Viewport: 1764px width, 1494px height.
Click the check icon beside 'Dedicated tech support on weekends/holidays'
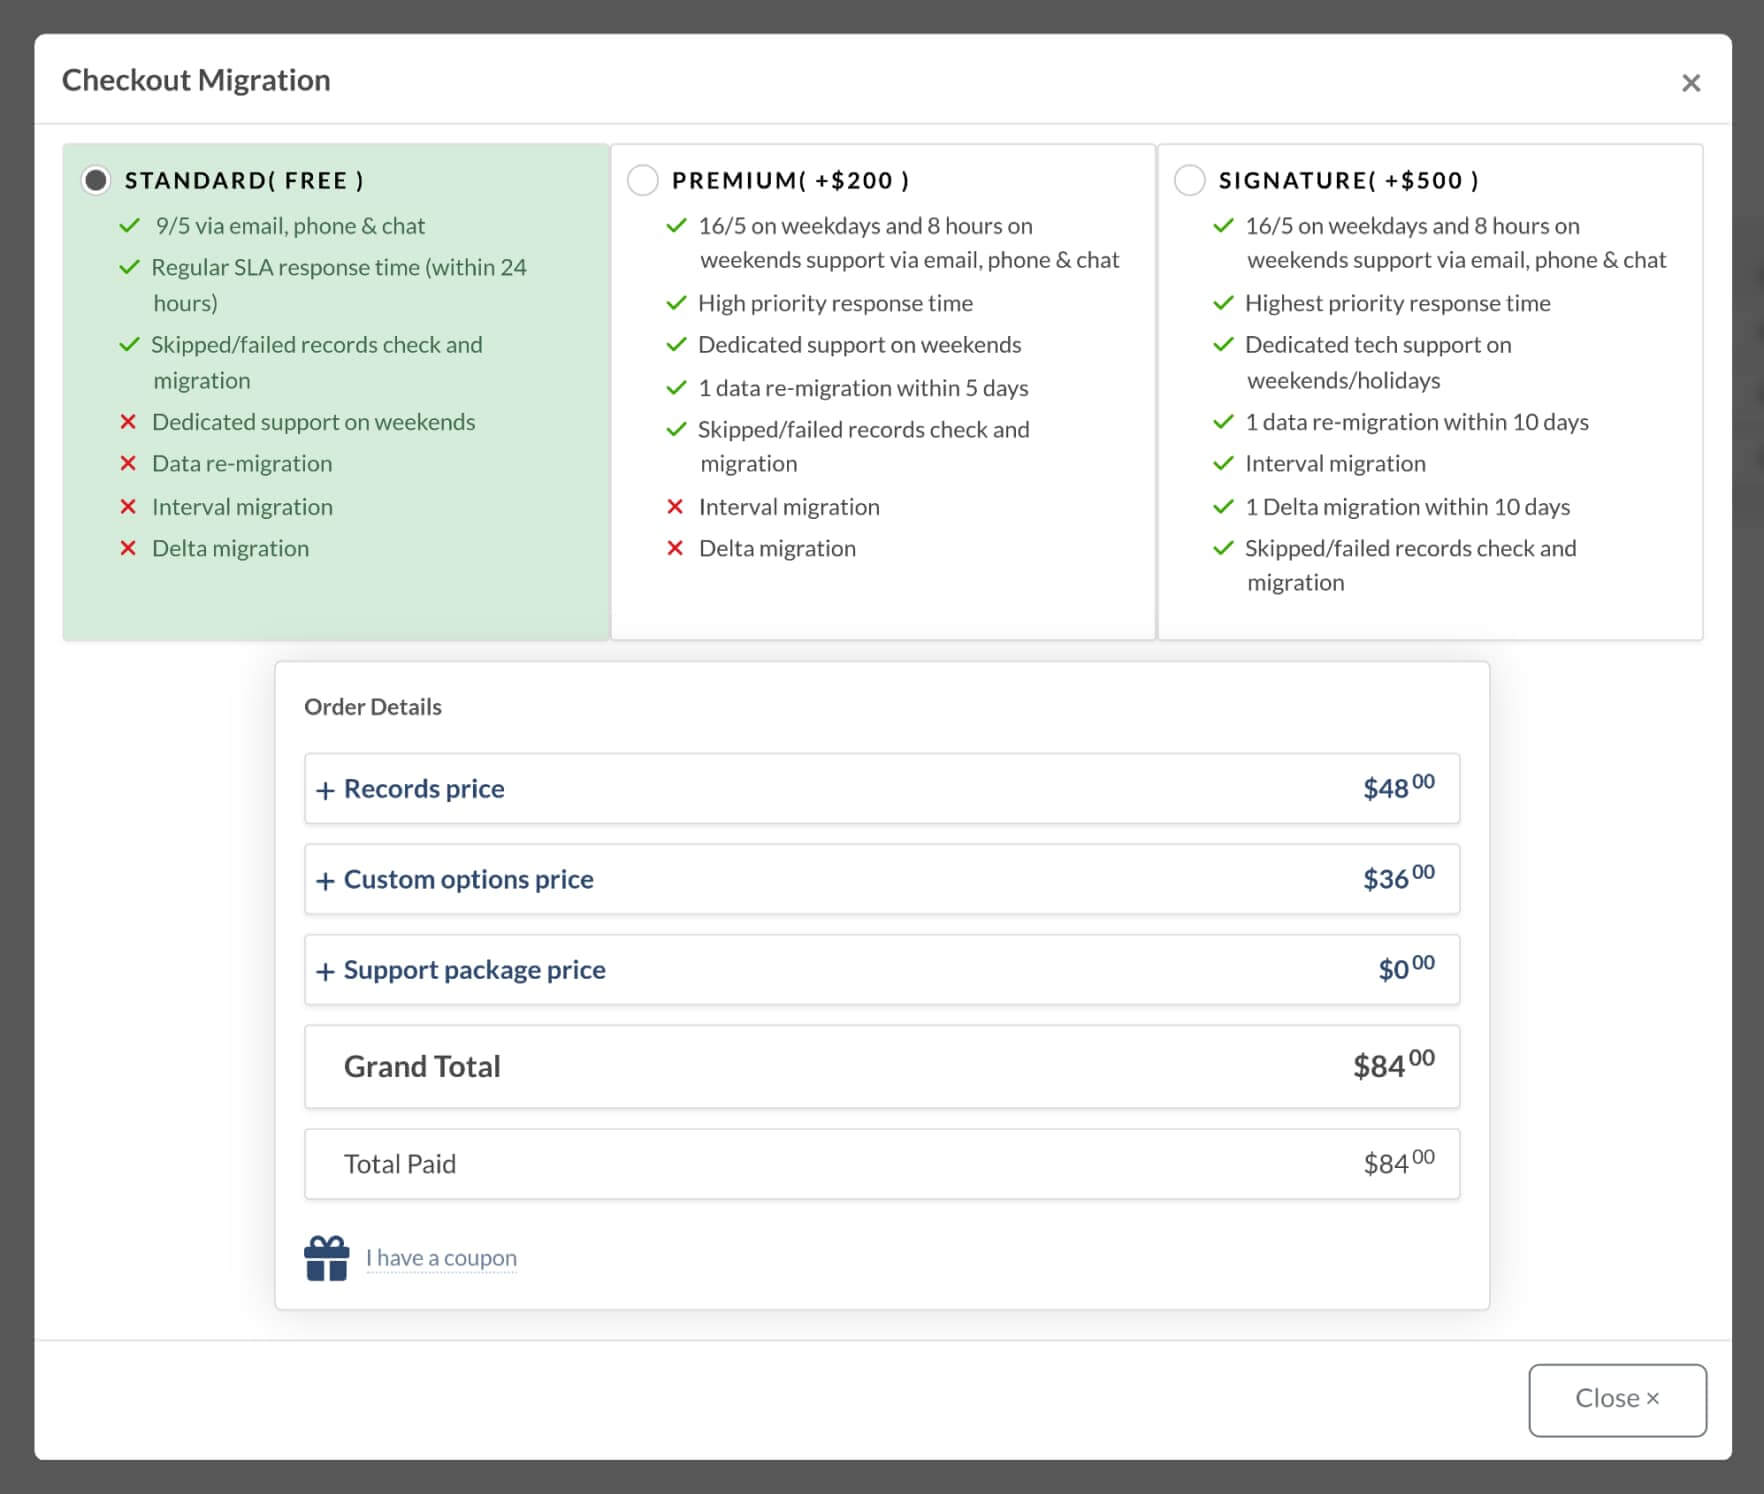point(1223,345)
